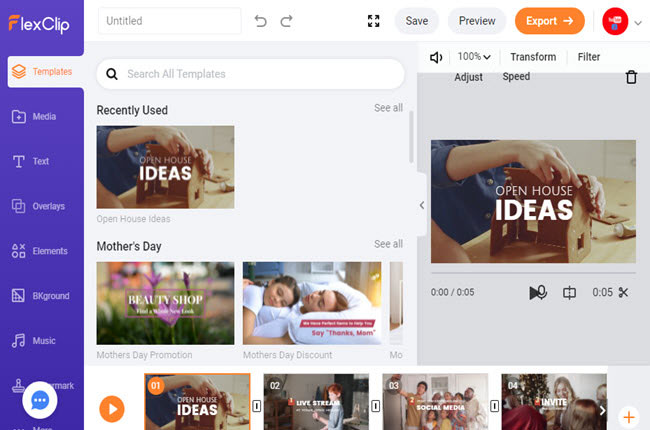Play the preview video
Viewport: 650px width, 430px height.
pos(537,293)
